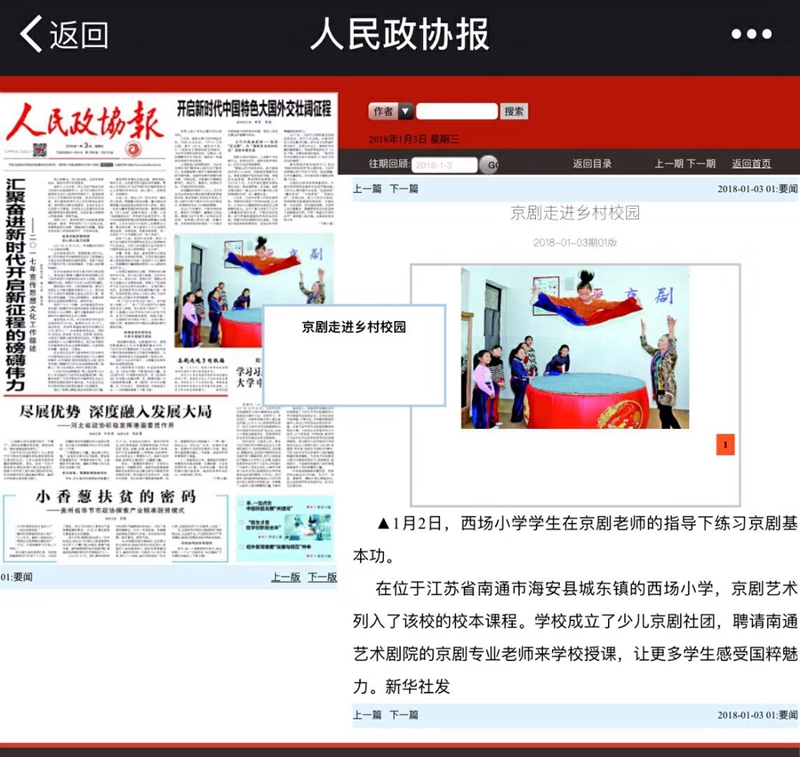Focus the search text field beside 作者

pos(457,111)
